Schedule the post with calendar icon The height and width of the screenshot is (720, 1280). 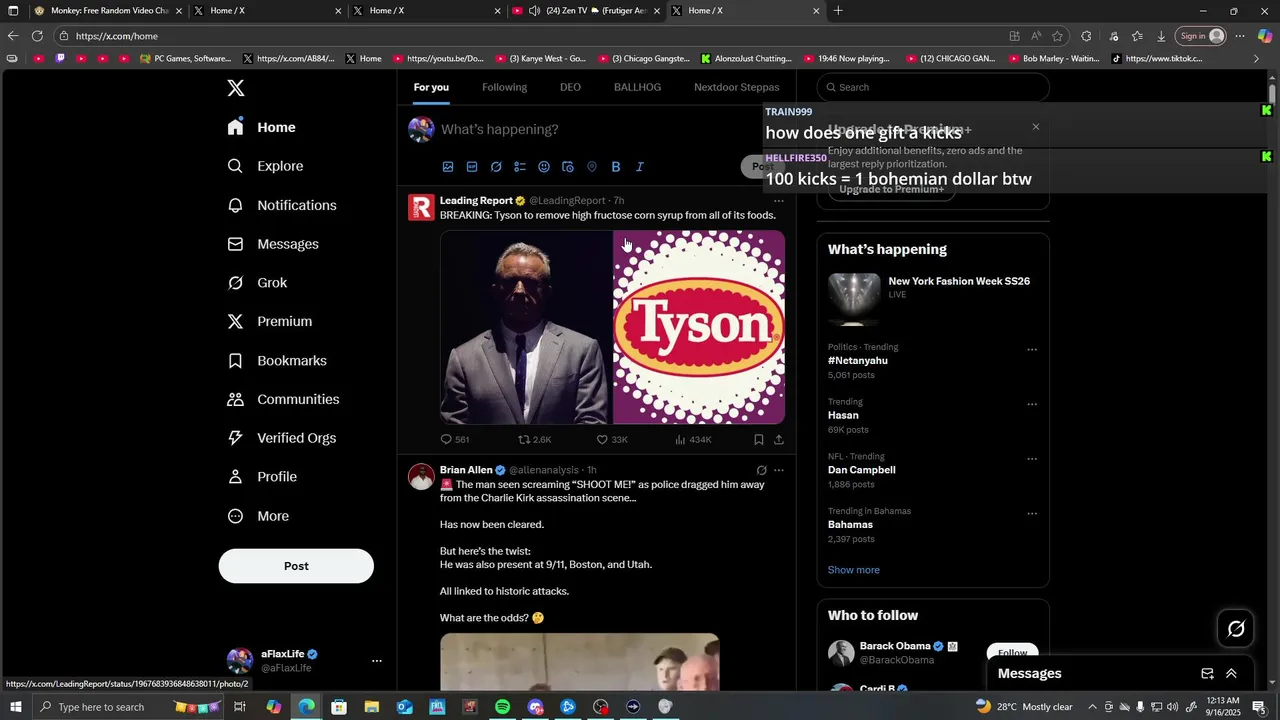[568, 167]
